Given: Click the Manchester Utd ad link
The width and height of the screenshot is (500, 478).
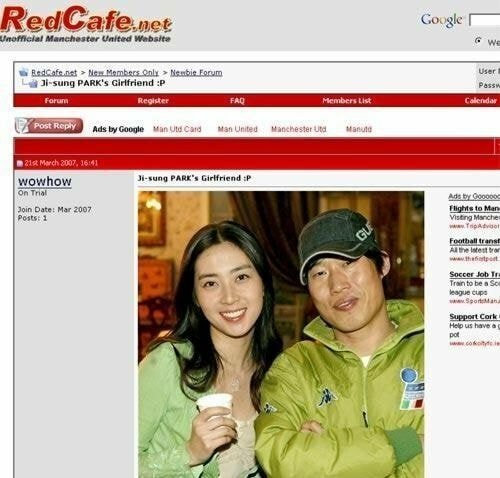Looking at the screenshot, I should [299, 129].
